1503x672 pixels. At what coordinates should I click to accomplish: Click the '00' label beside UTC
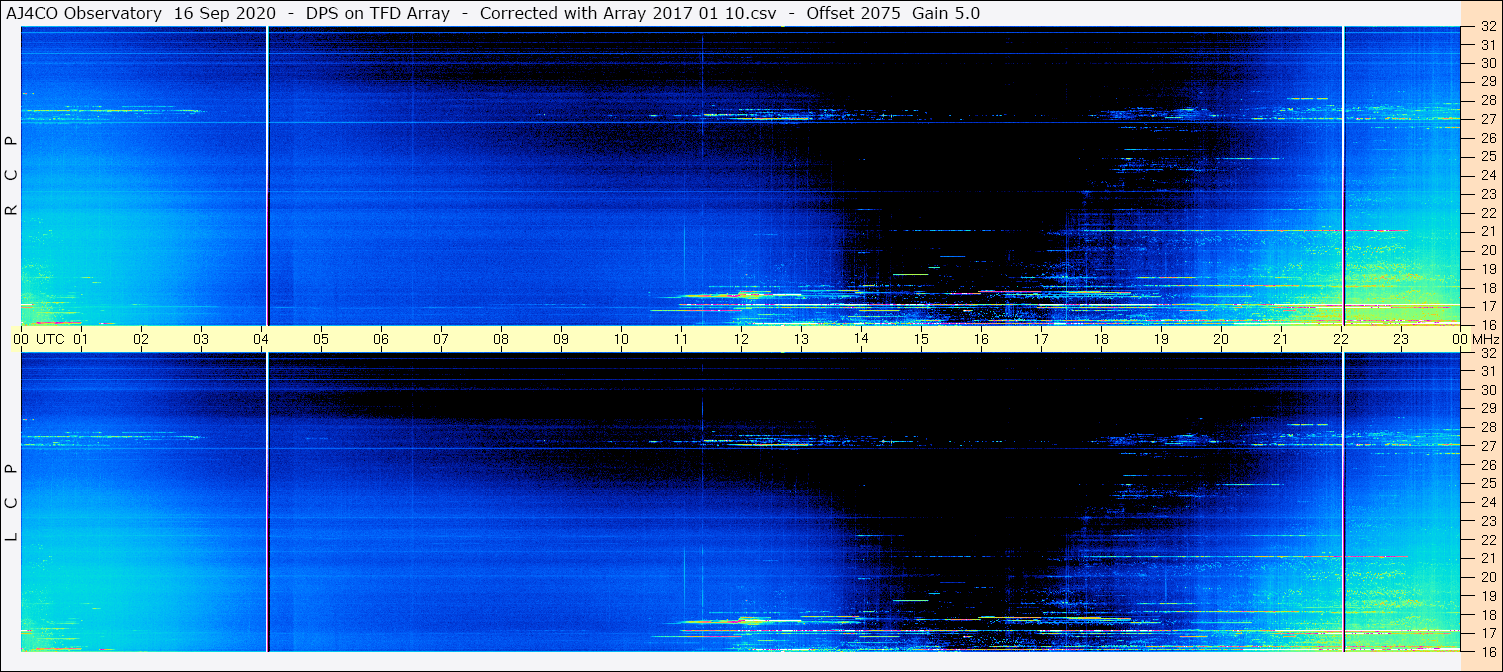pos(21,339)
